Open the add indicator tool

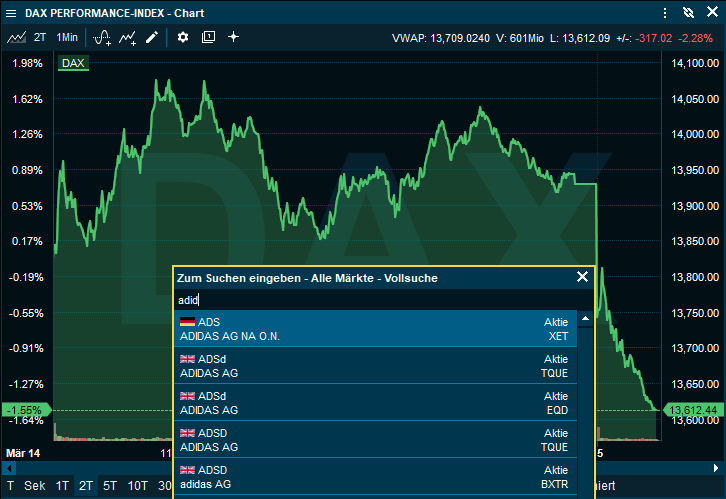pos(102,37)
